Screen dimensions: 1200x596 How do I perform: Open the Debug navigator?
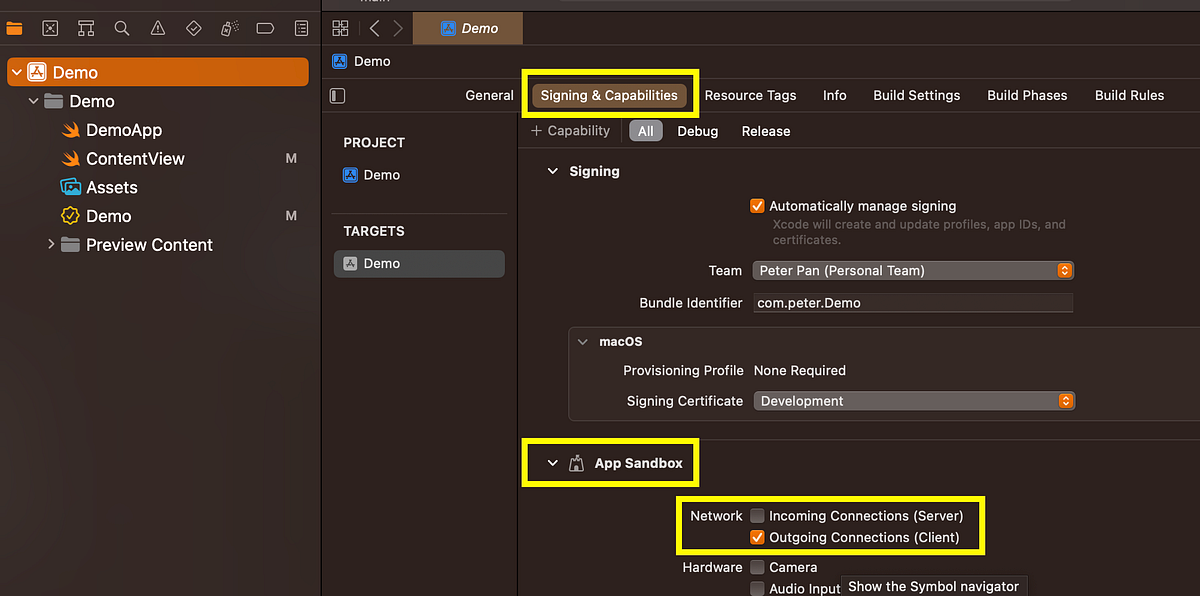pyautogui.click(x=229, y=28)
